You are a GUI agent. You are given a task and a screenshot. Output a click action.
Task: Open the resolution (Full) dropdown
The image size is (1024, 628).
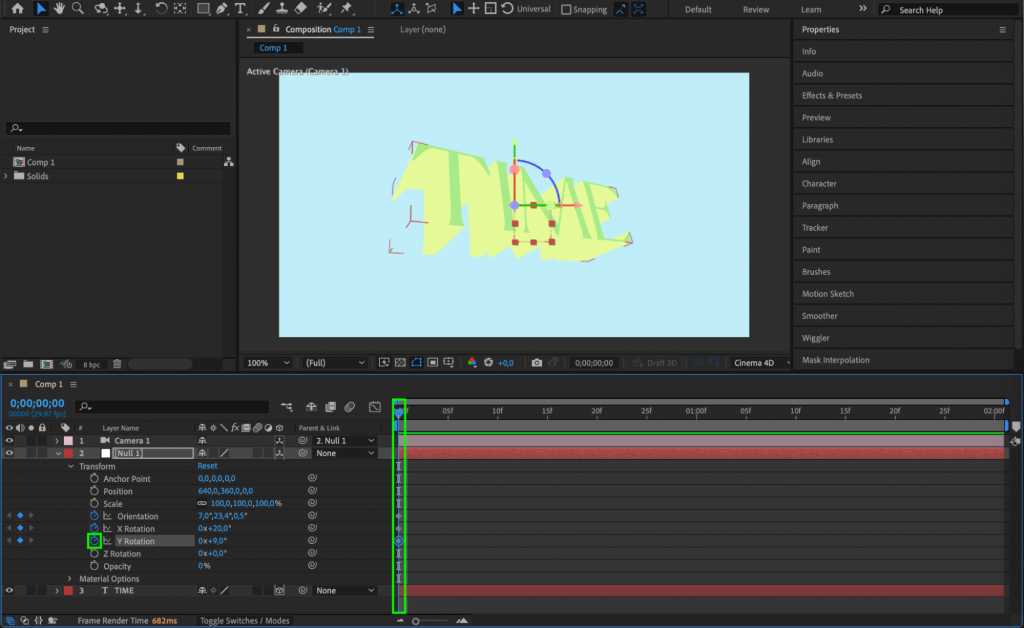point(335,362)
